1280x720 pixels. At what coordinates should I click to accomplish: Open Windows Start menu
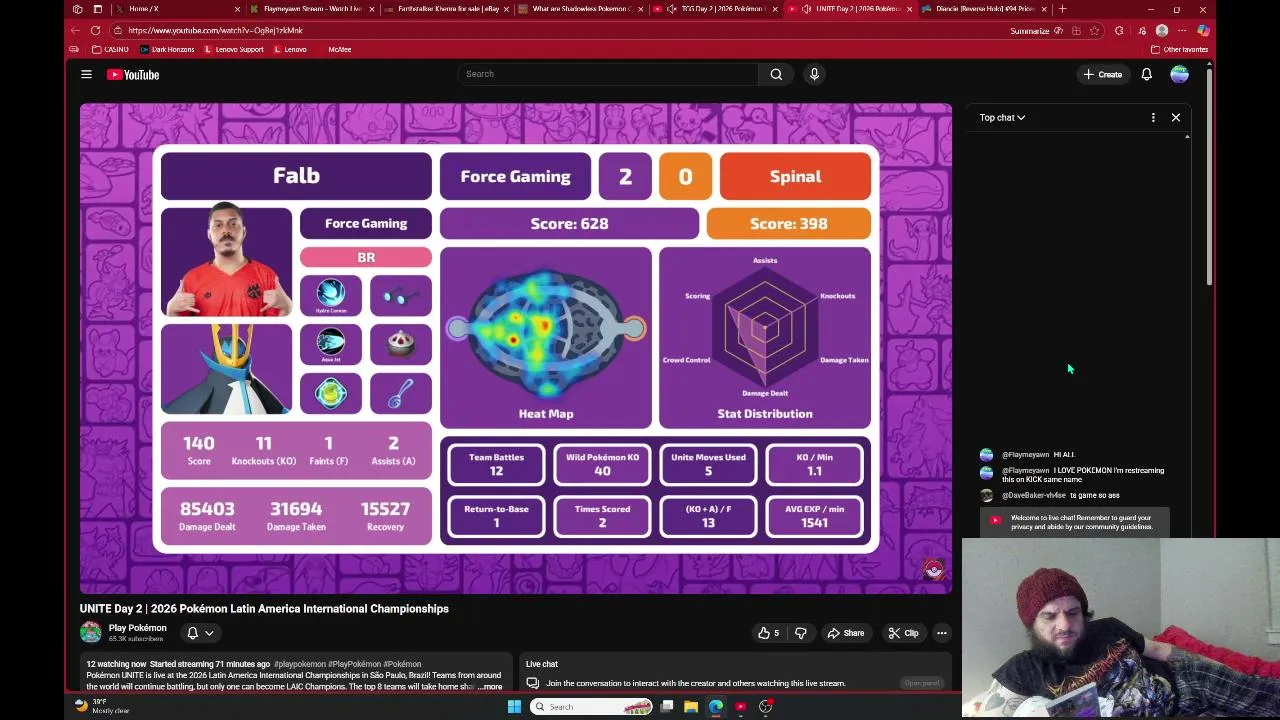click(514, 707)
